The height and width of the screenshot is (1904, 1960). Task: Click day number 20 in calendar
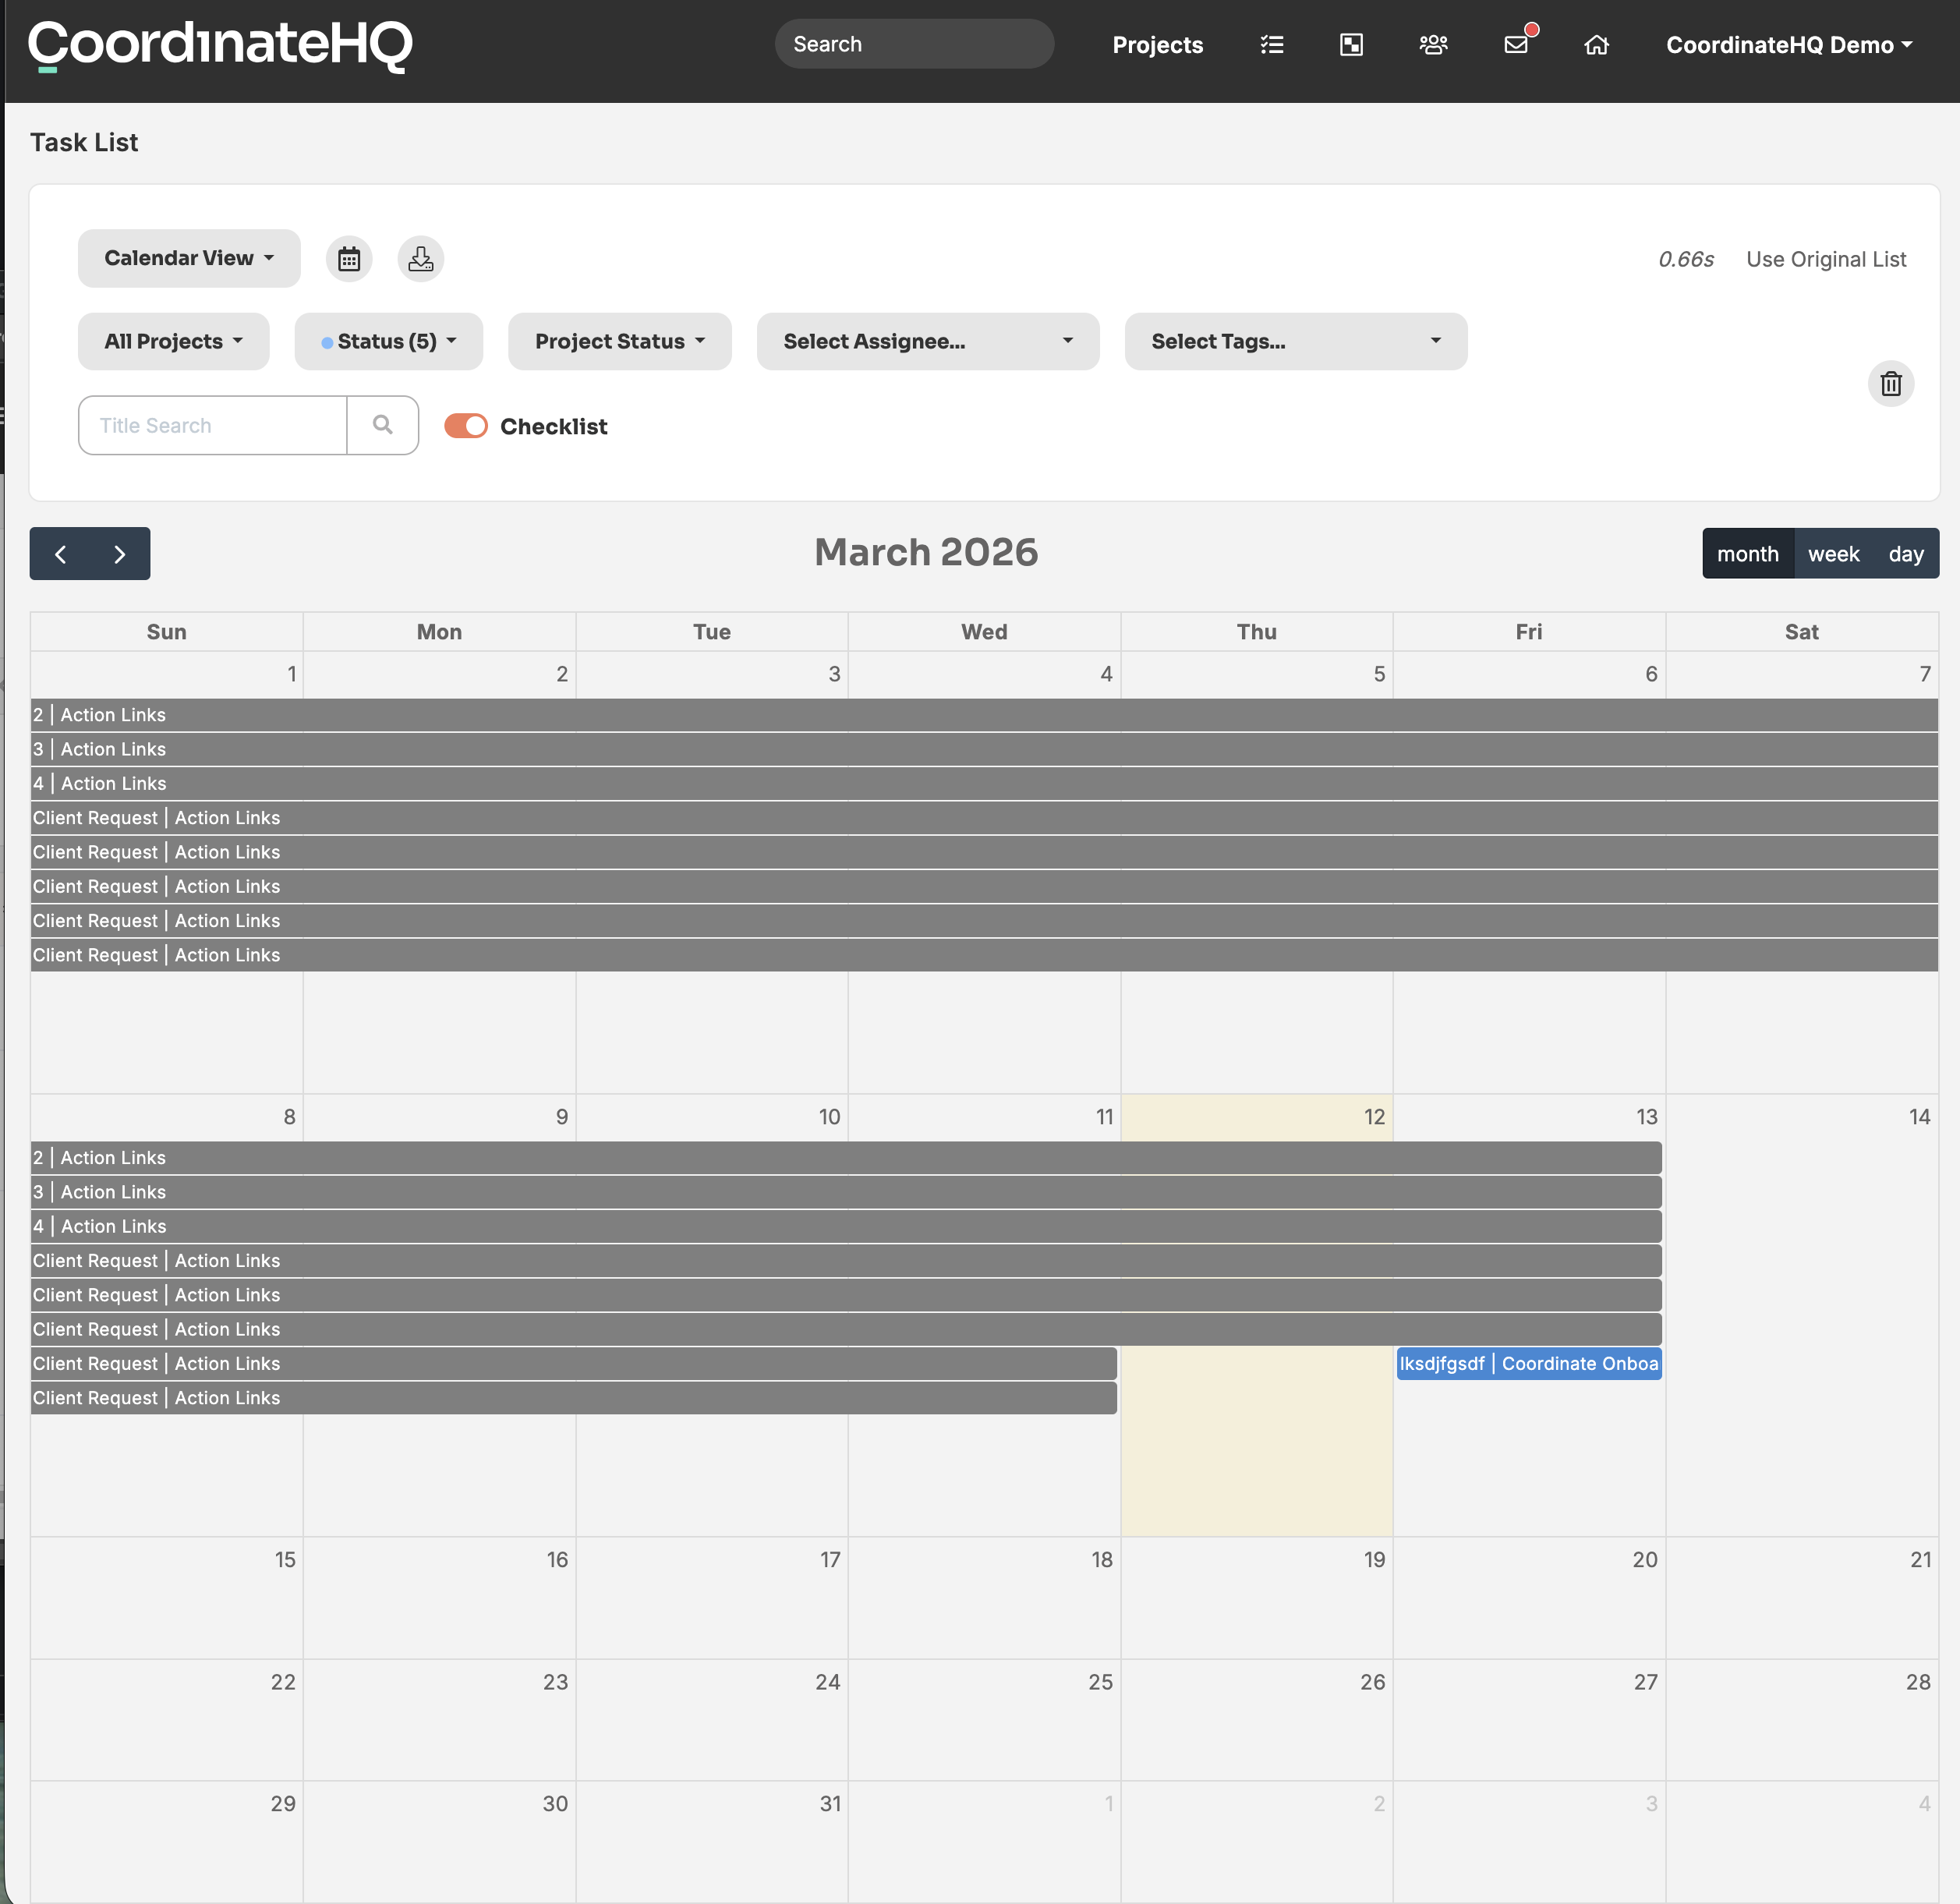coord(1645,1560)
